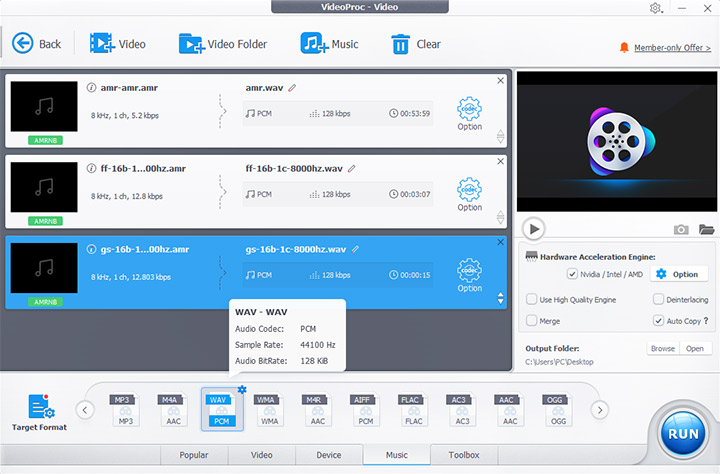Show info for ff-16b-1...00hz.amr file
This screenshot has height=474, width=720.
coord(91,168)
